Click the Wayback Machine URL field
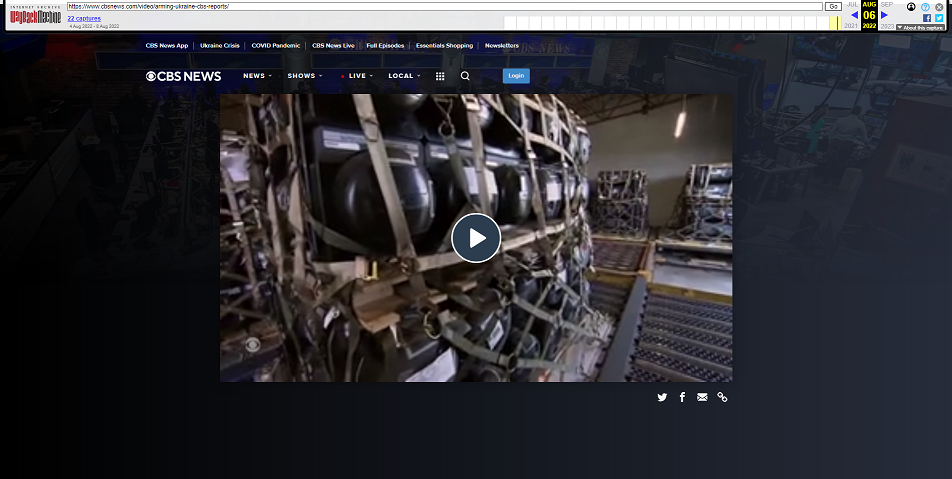This screenshot has width=952, height=479. tap(444, 6)
